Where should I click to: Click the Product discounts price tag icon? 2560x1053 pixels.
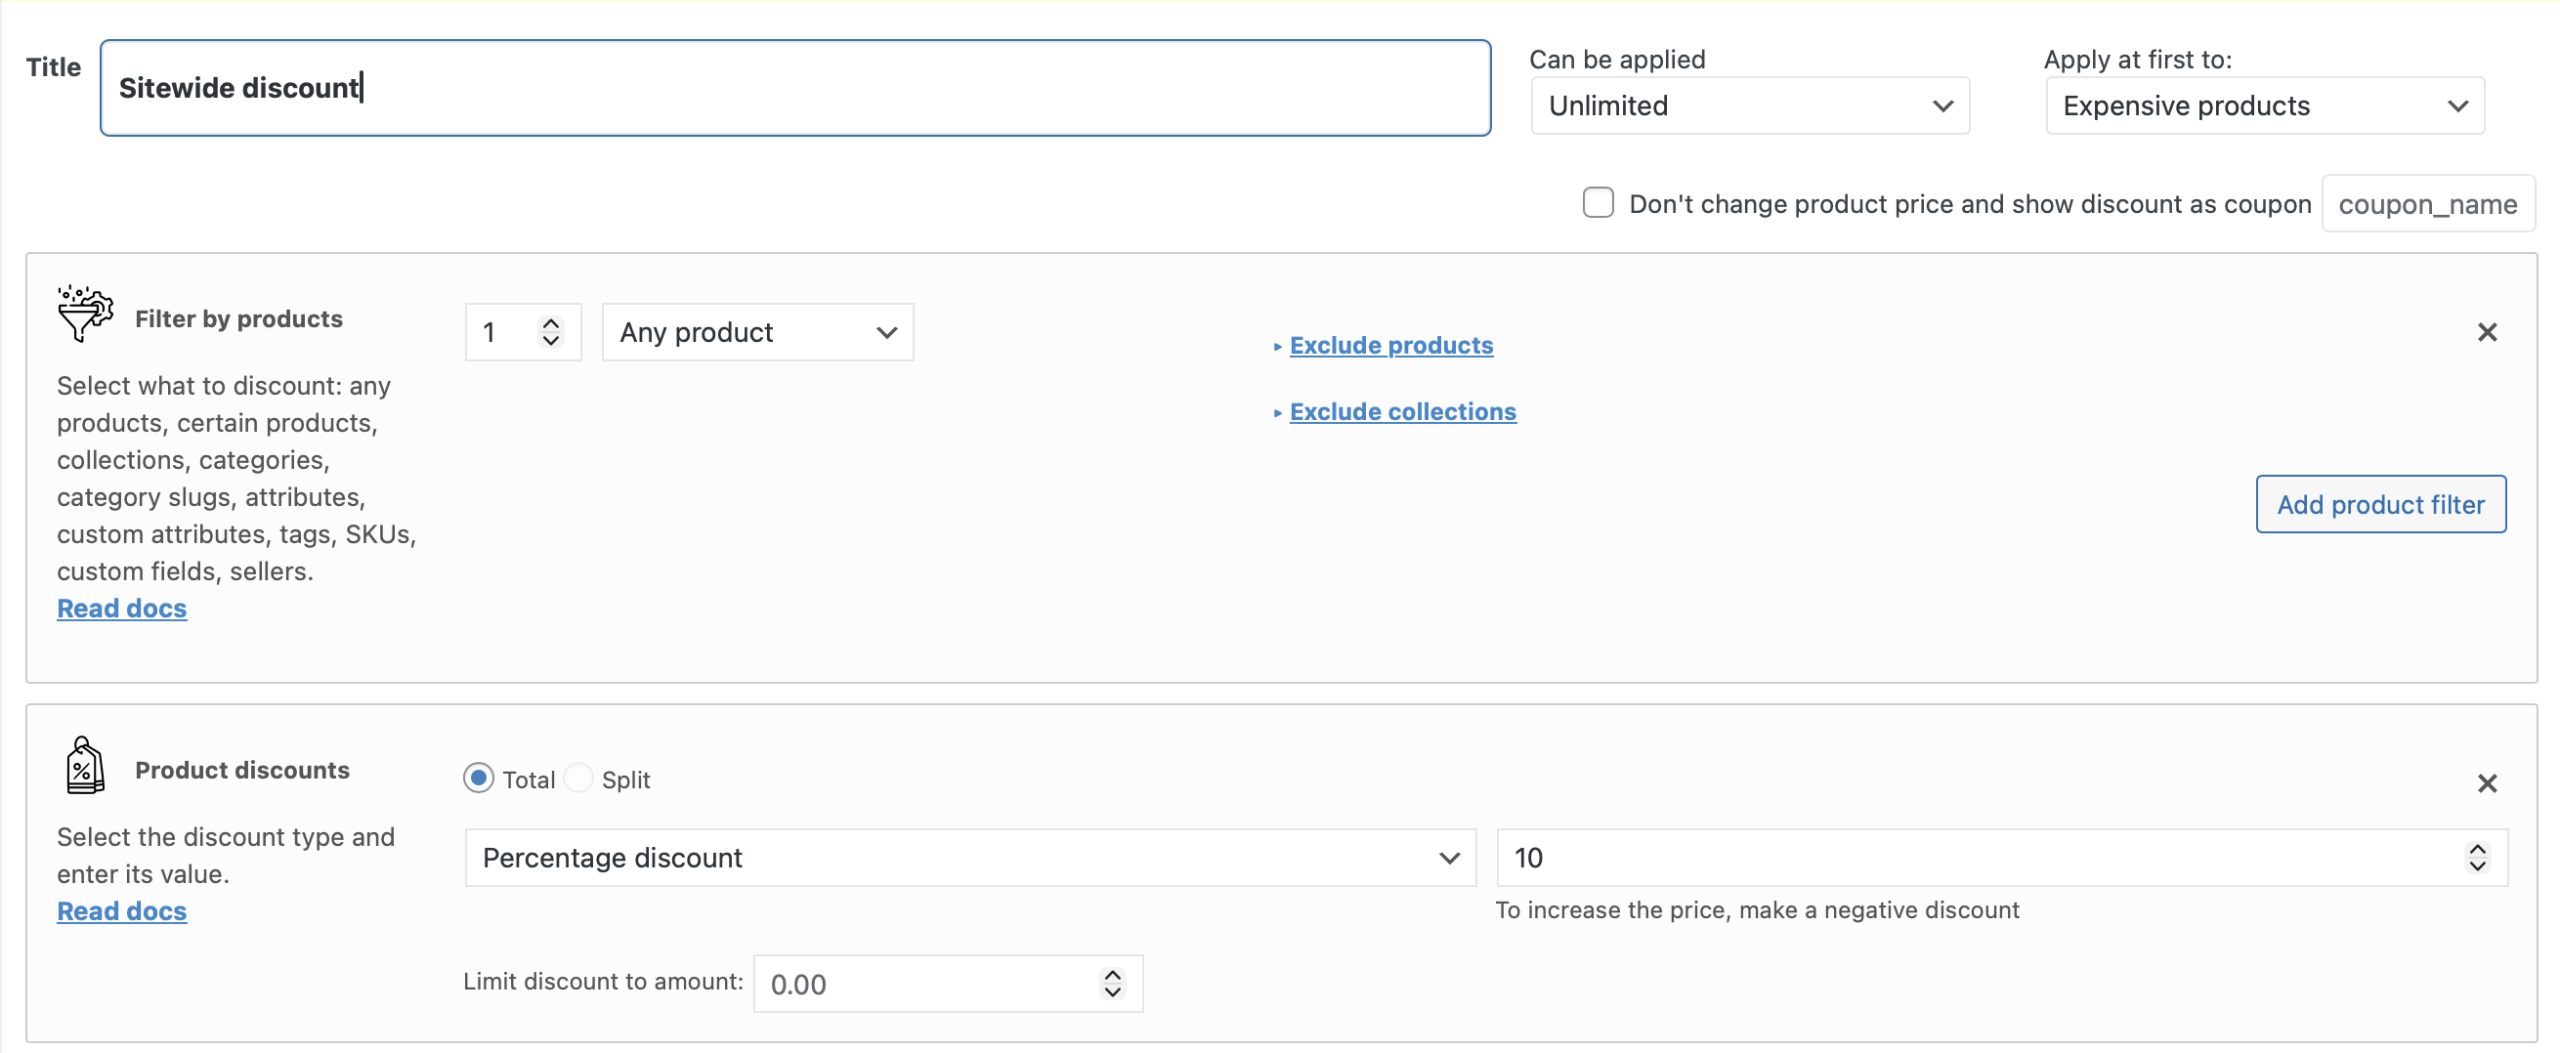click(85, 765)
